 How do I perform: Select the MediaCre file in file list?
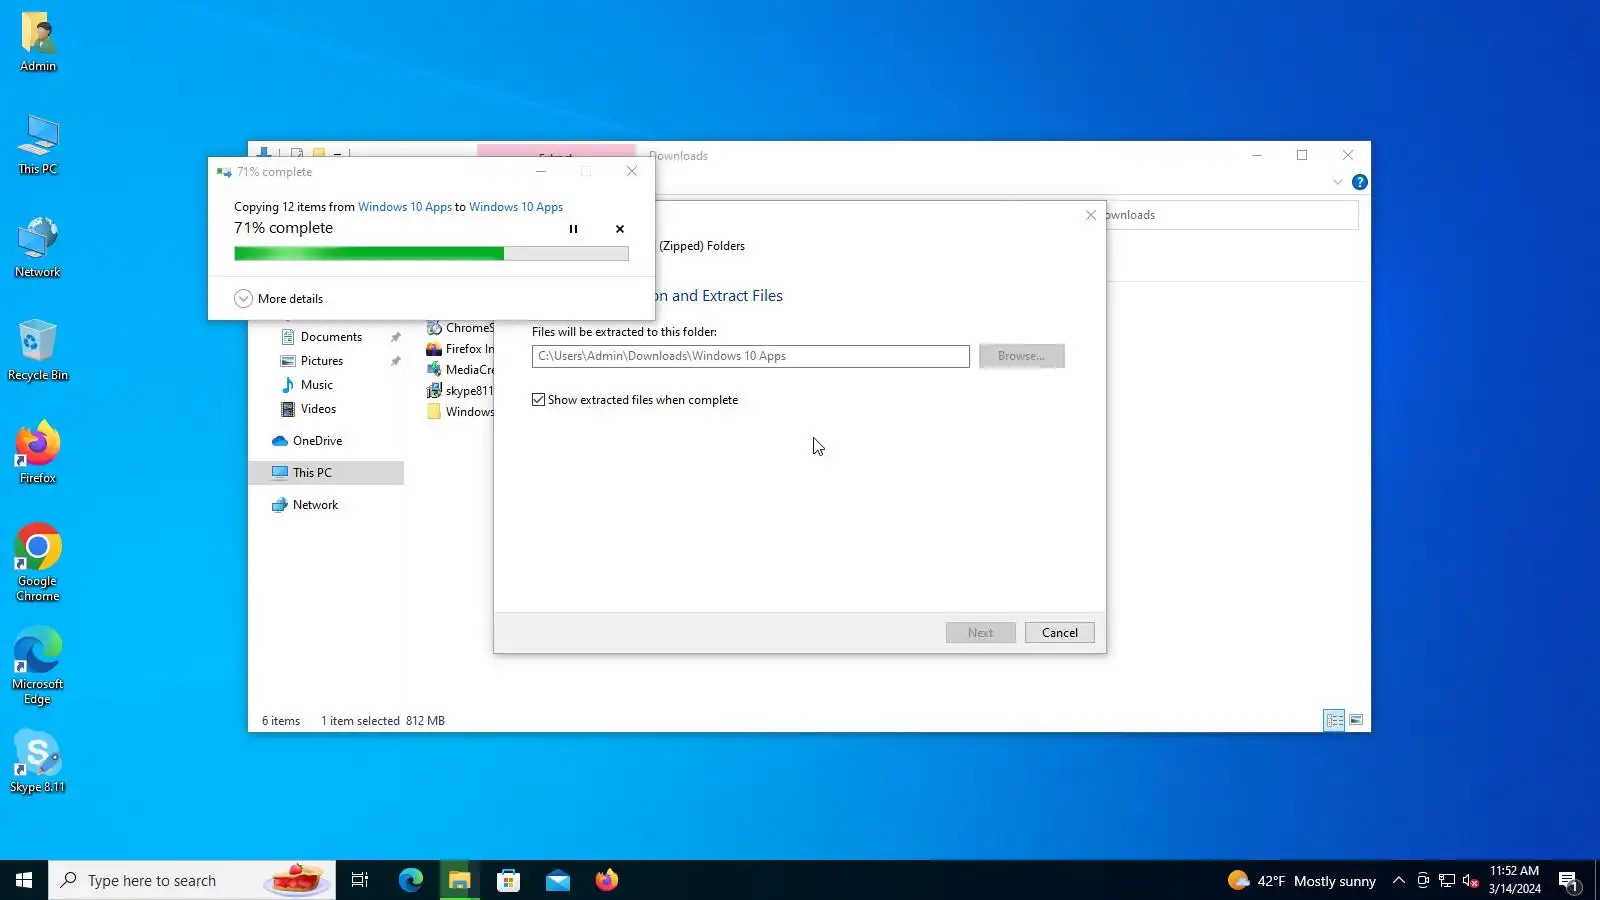(x=460, y=370)
